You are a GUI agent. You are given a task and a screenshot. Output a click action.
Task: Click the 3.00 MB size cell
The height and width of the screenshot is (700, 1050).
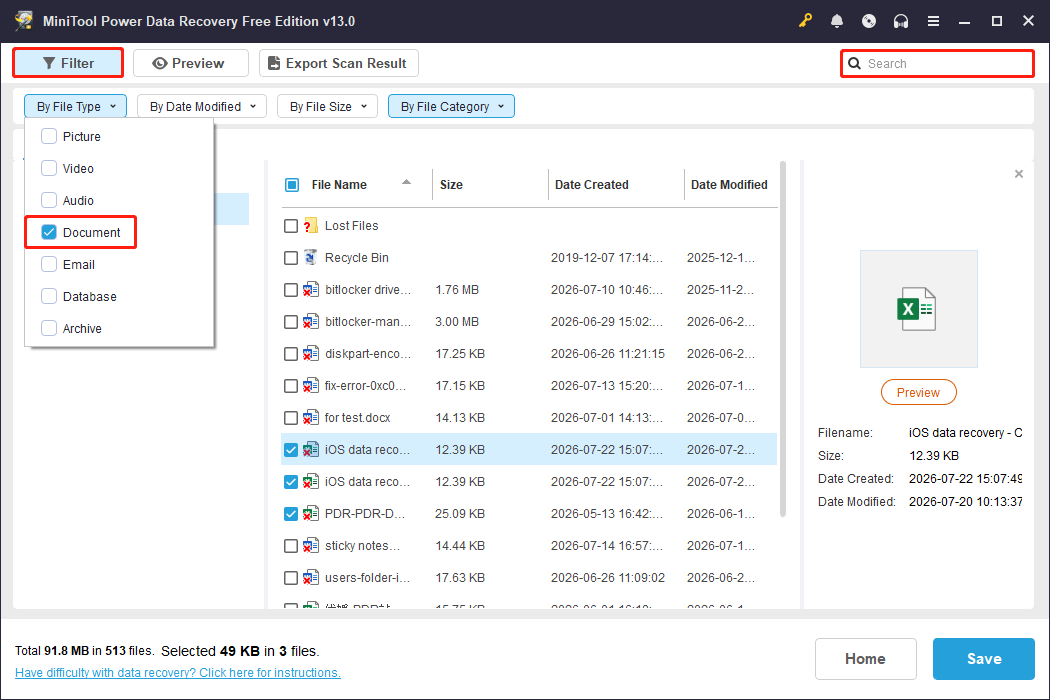[x=457, y=322]
